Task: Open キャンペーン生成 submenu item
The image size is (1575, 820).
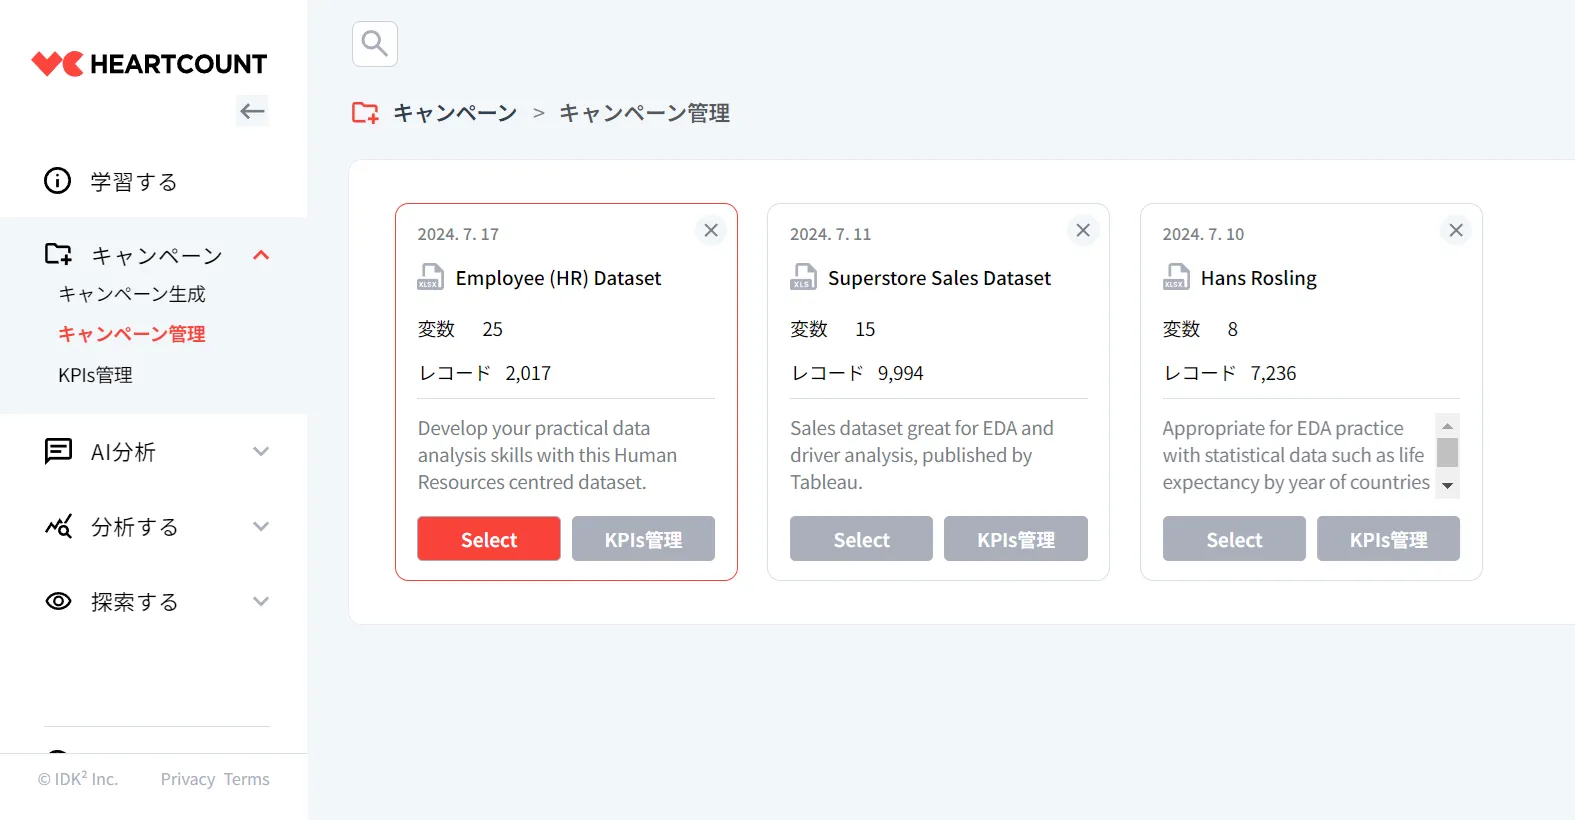Action: click(x=132, y=294)
